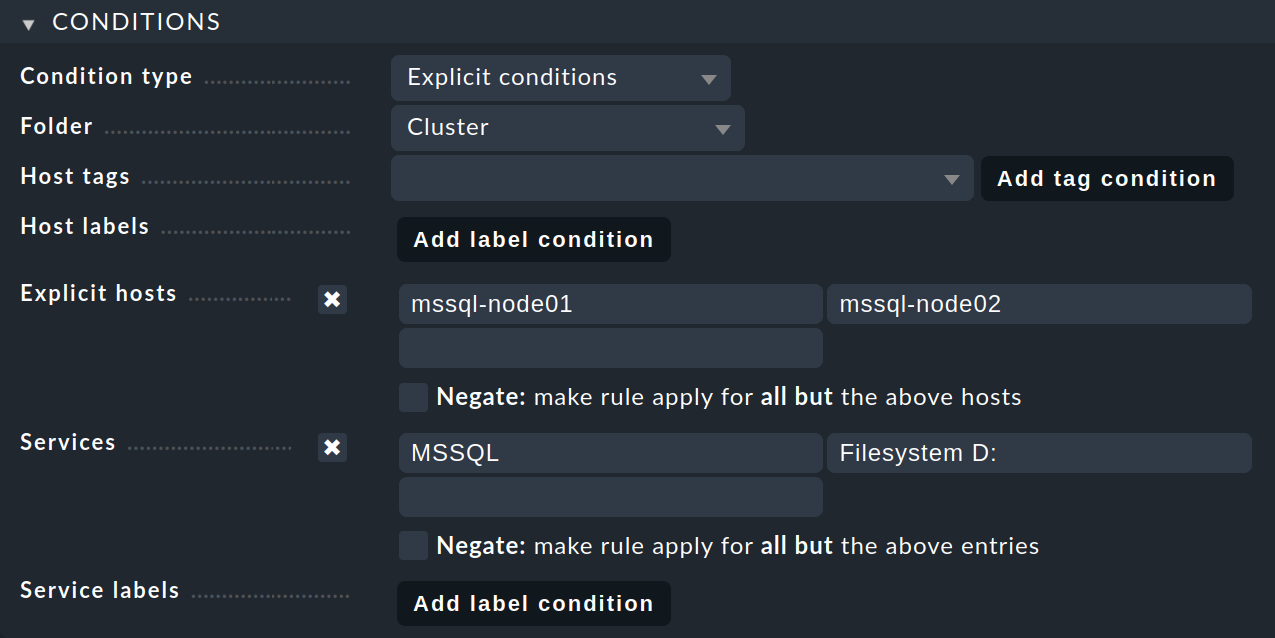
Task: Collapse the CONDITIONS section triangle
Action: (28, 24)
